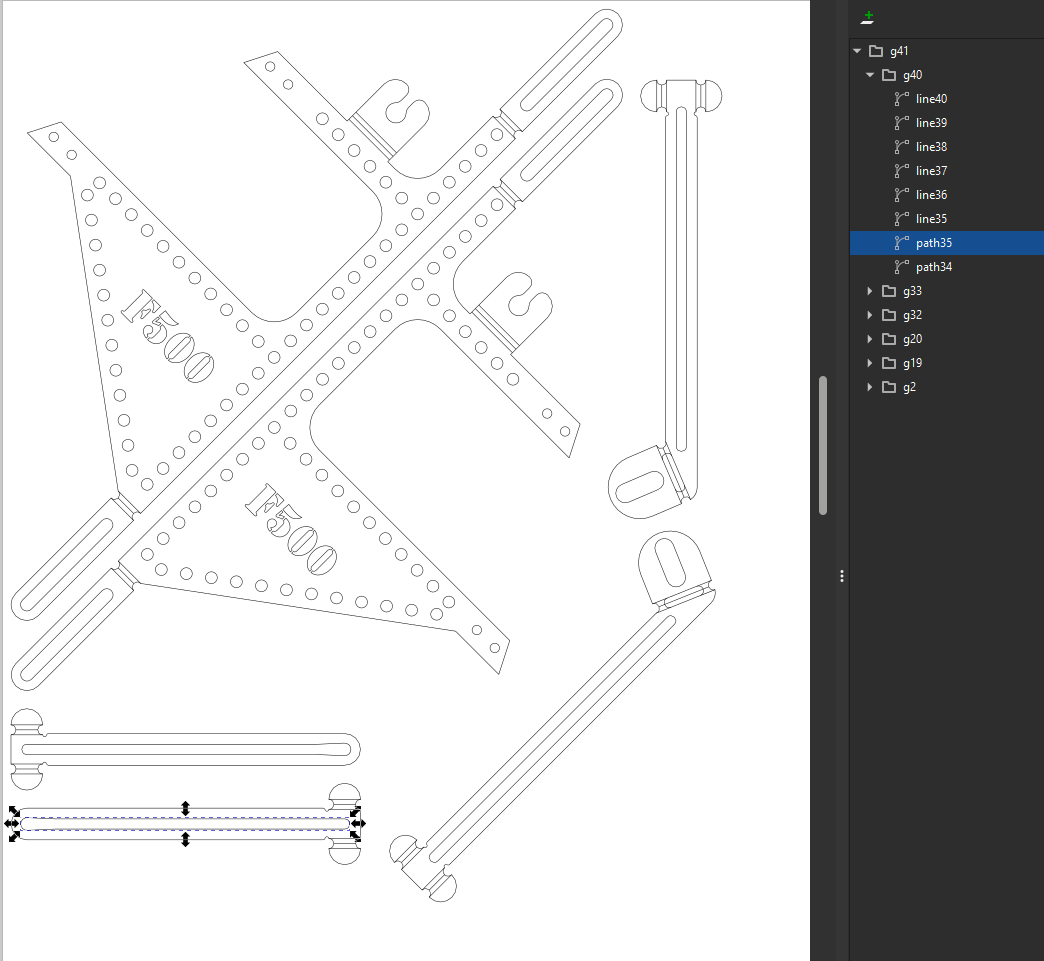Click the top-center scale handle of selection
The height and width of the screenshot is (961, 1044).
coord(185,807)
